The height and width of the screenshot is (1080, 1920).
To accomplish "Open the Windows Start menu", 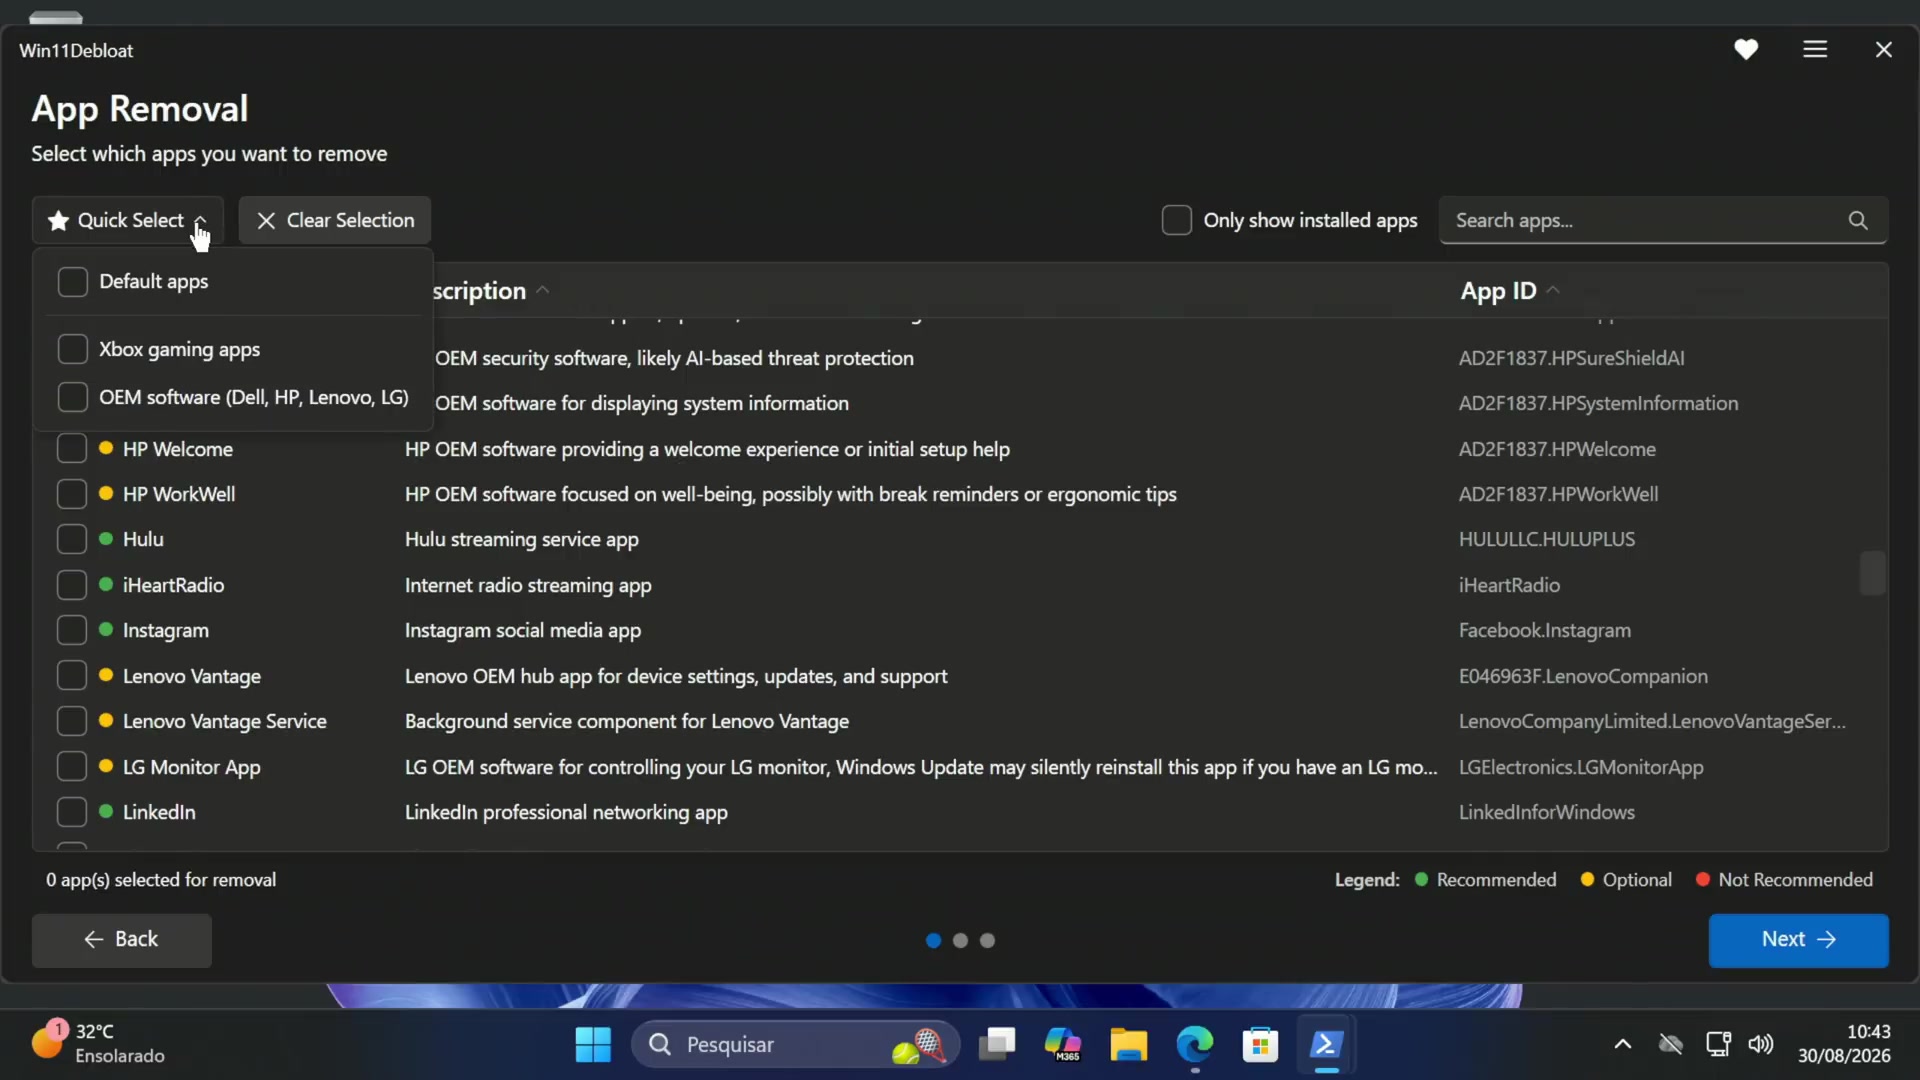I will 593,1045.
